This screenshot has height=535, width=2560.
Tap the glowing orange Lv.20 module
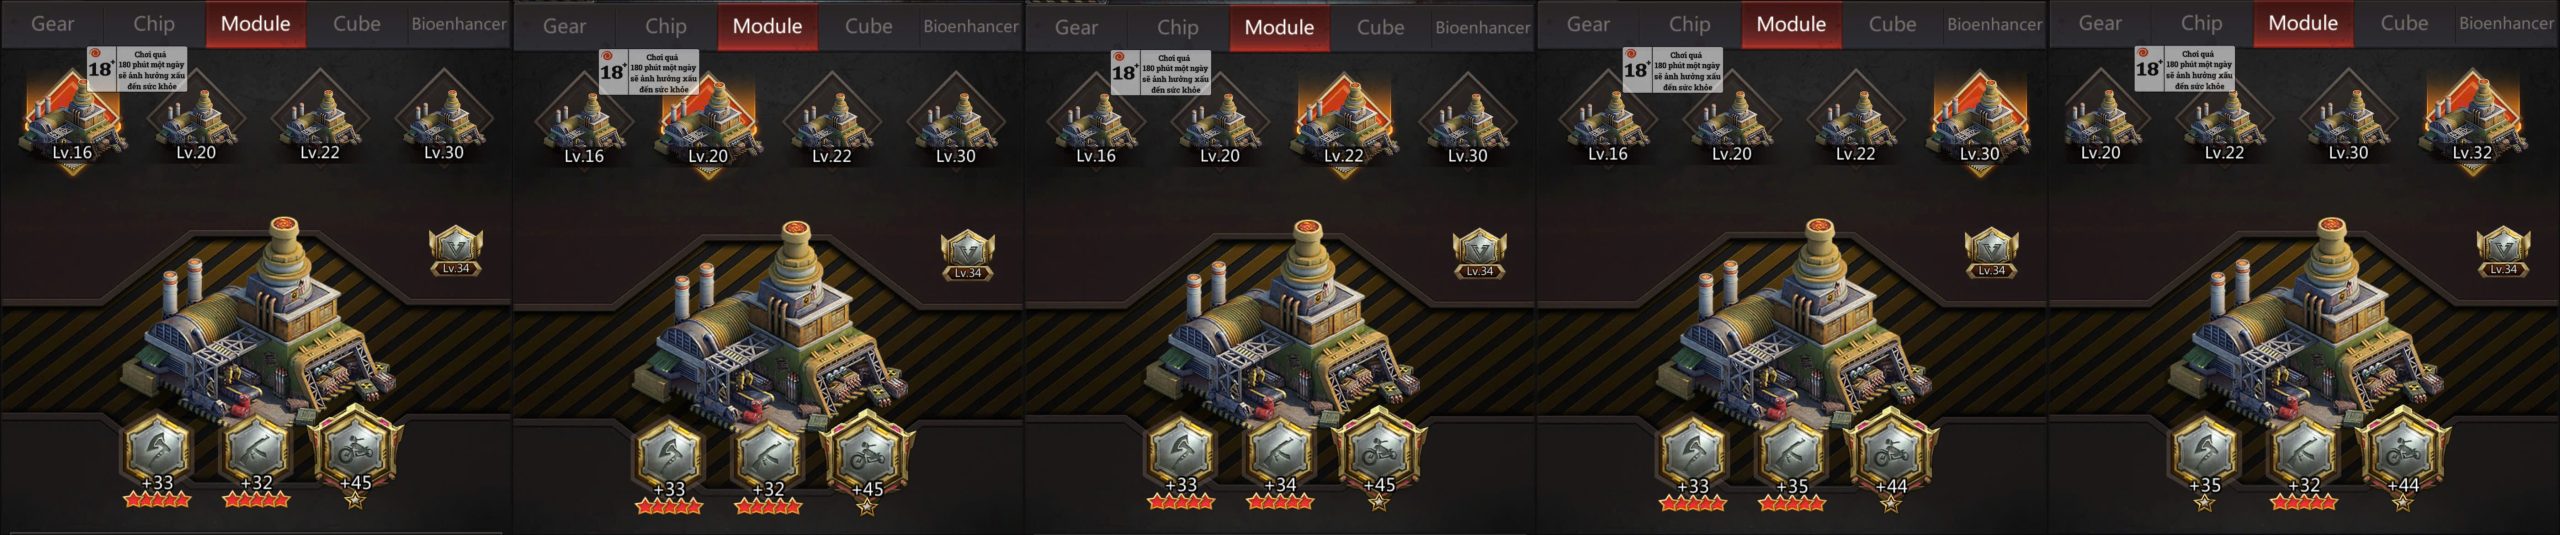click(x=707, y=126)
